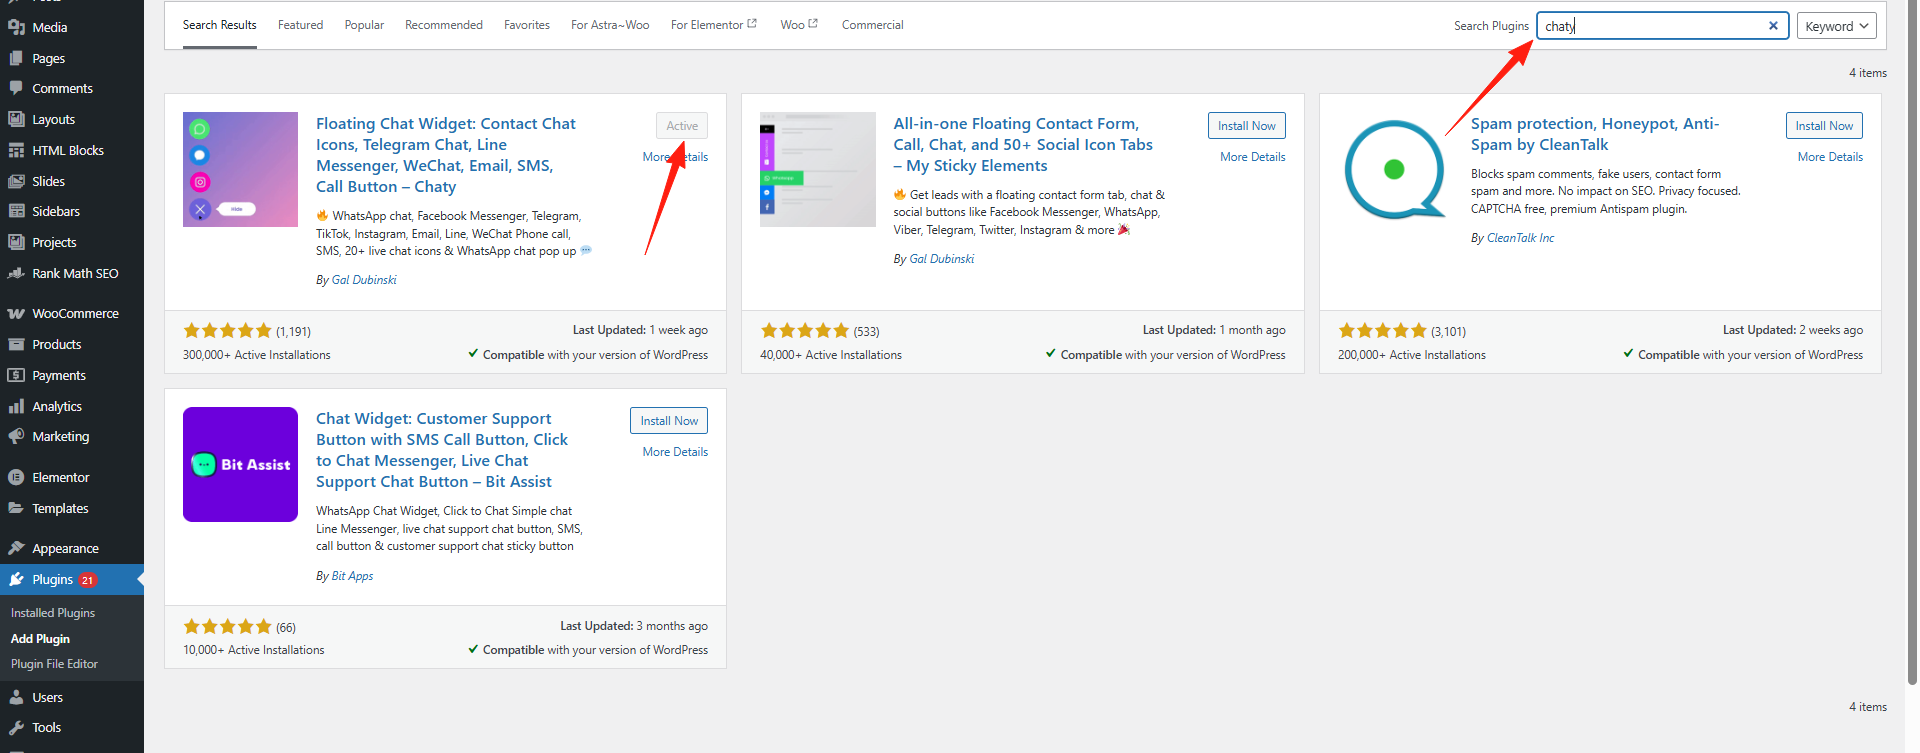Install the My Sticky Elements plugin
This screenshot has height=753, width=1920.
click(x=1246, y=126)
